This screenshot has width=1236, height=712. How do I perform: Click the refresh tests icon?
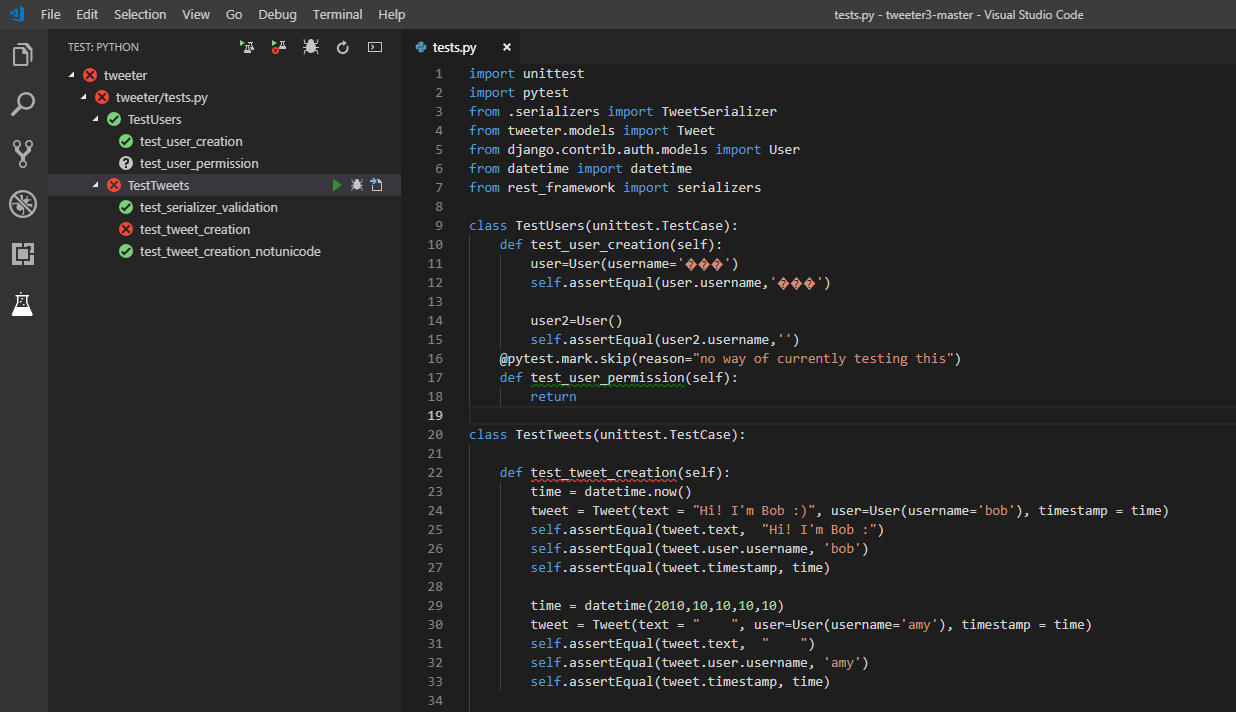(343, 47)
